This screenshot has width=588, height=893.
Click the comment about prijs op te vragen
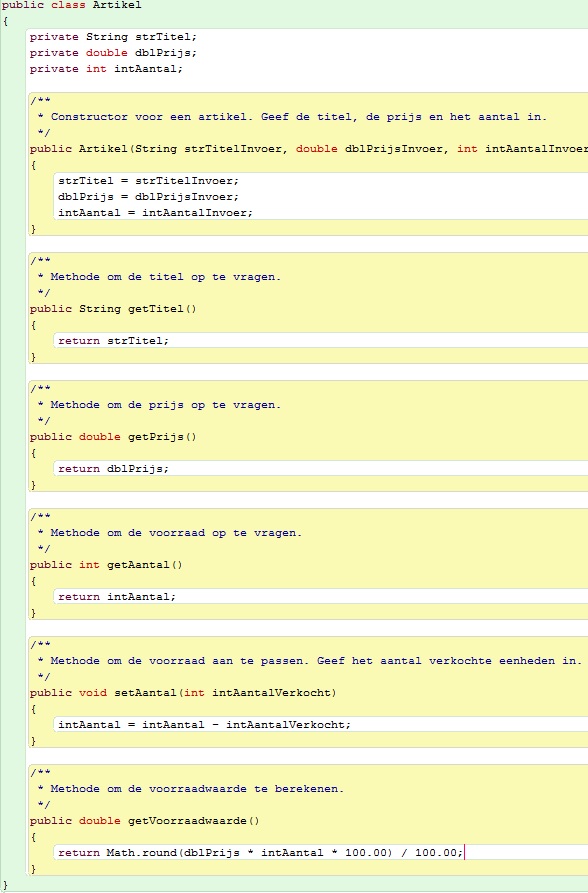[159, 405]
